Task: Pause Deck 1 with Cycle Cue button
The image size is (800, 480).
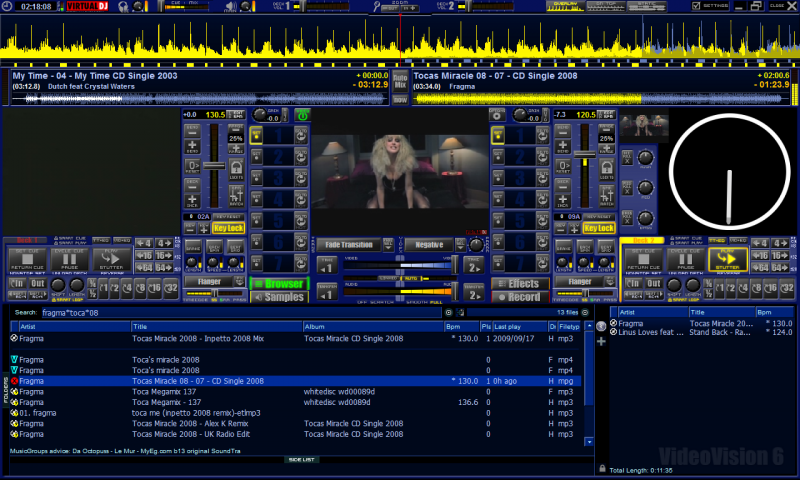Action: 69,260
